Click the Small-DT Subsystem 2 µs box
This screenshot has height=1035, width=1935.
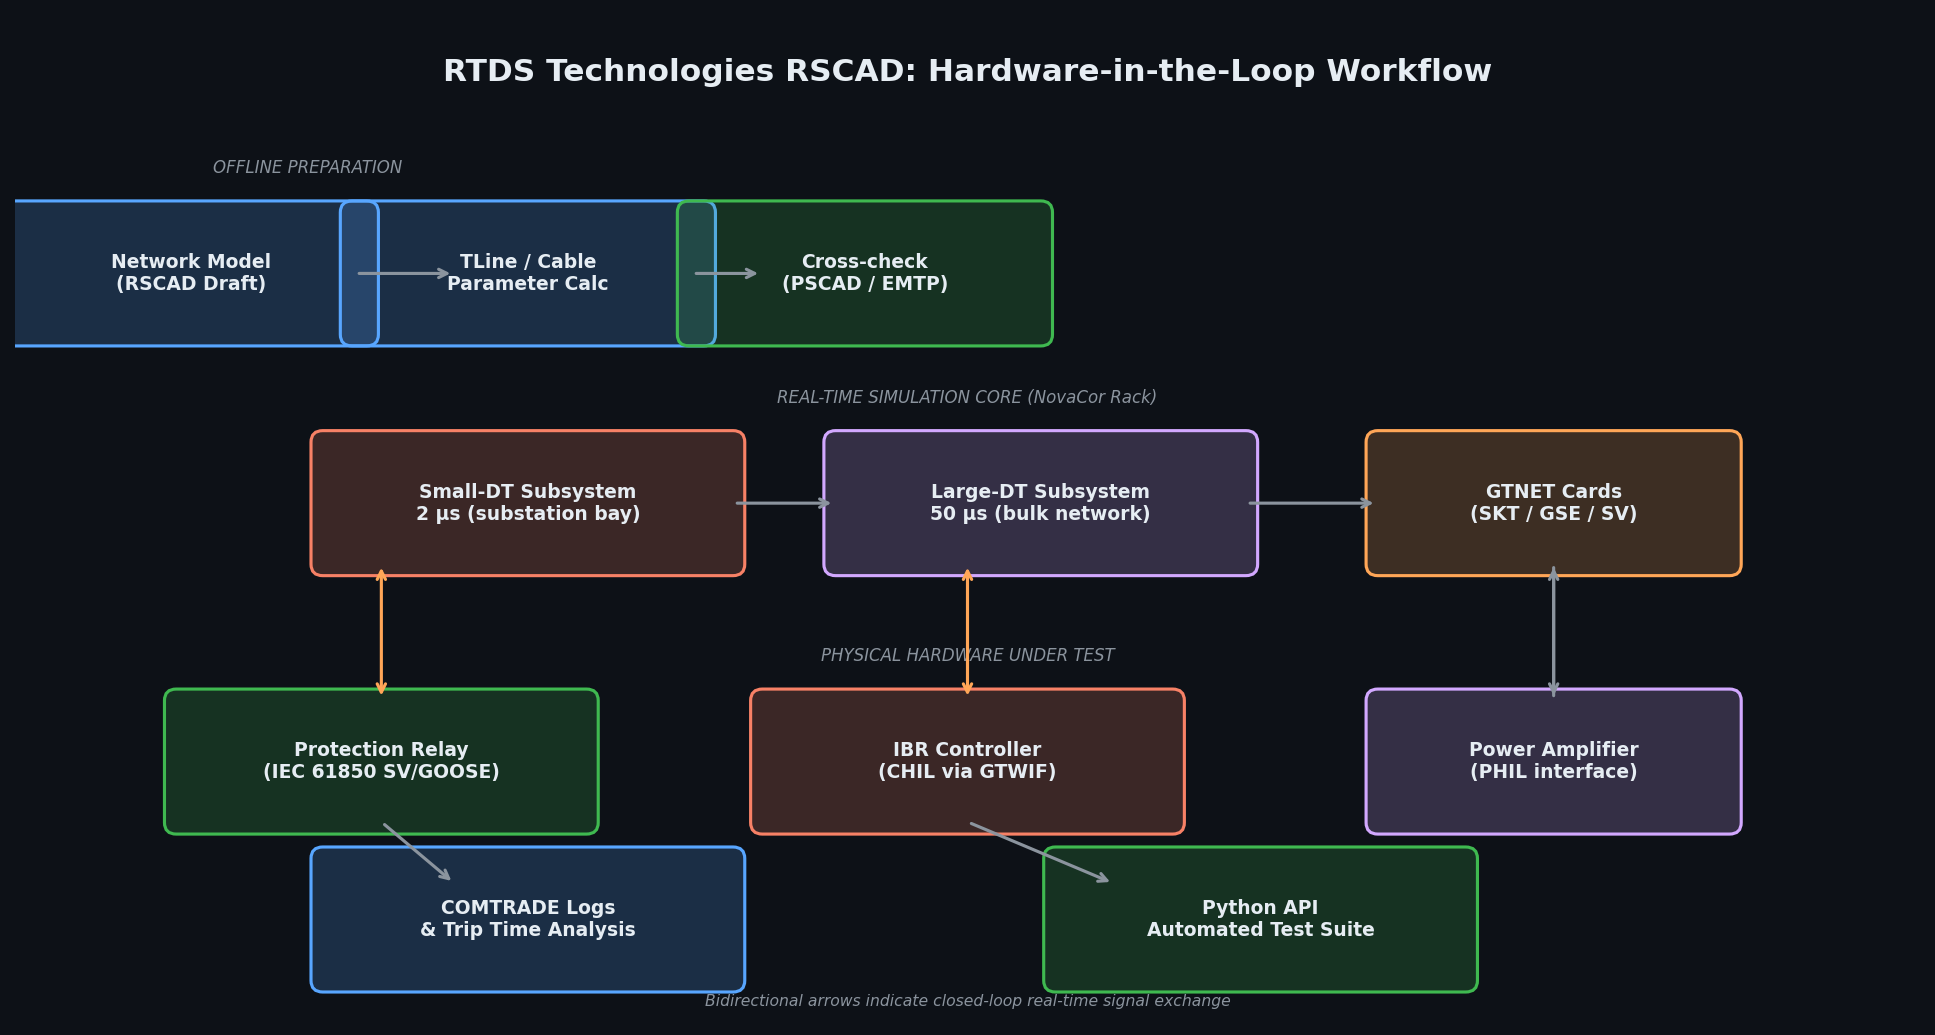click(x=528, y=503)
